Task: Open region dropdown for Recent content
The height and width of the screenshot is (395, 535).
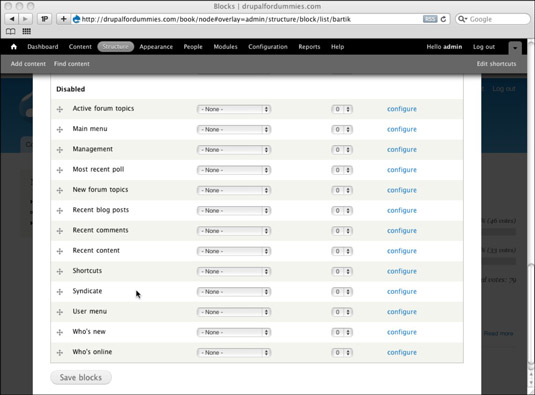Action: (234, 251)
